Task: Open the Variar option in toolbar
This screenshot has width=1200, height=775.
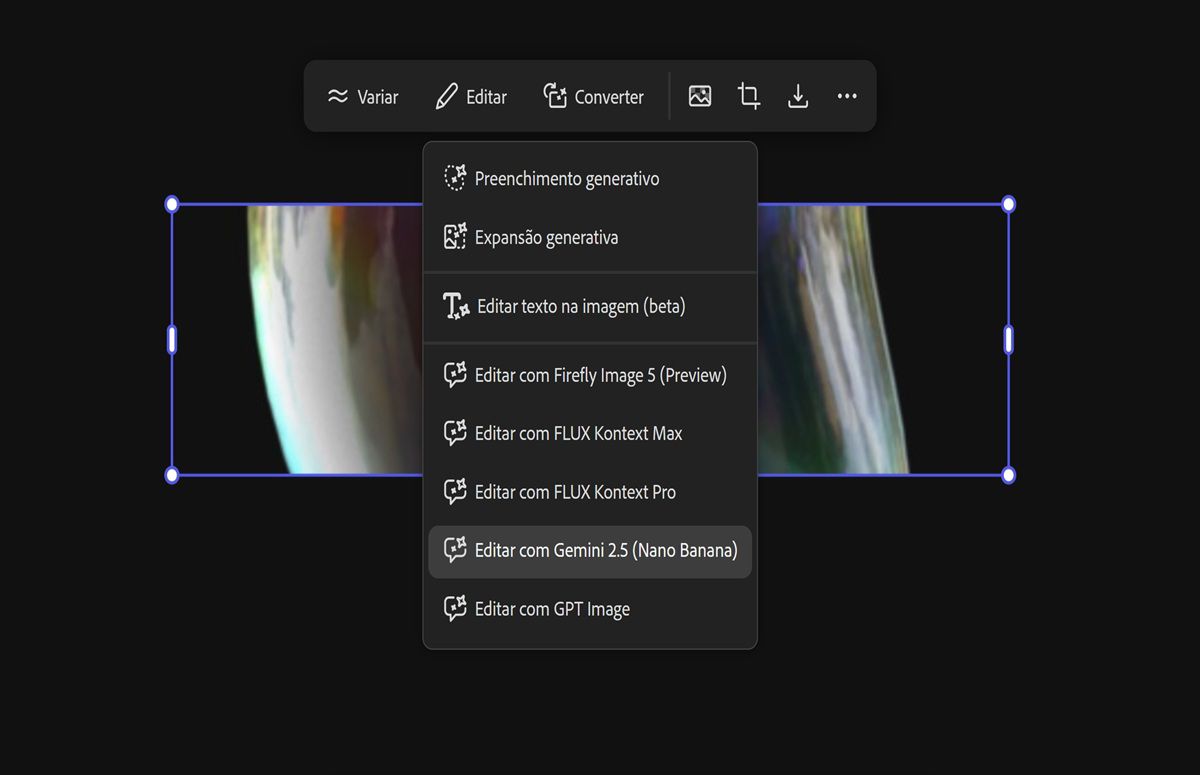Action: click(362, 97)
